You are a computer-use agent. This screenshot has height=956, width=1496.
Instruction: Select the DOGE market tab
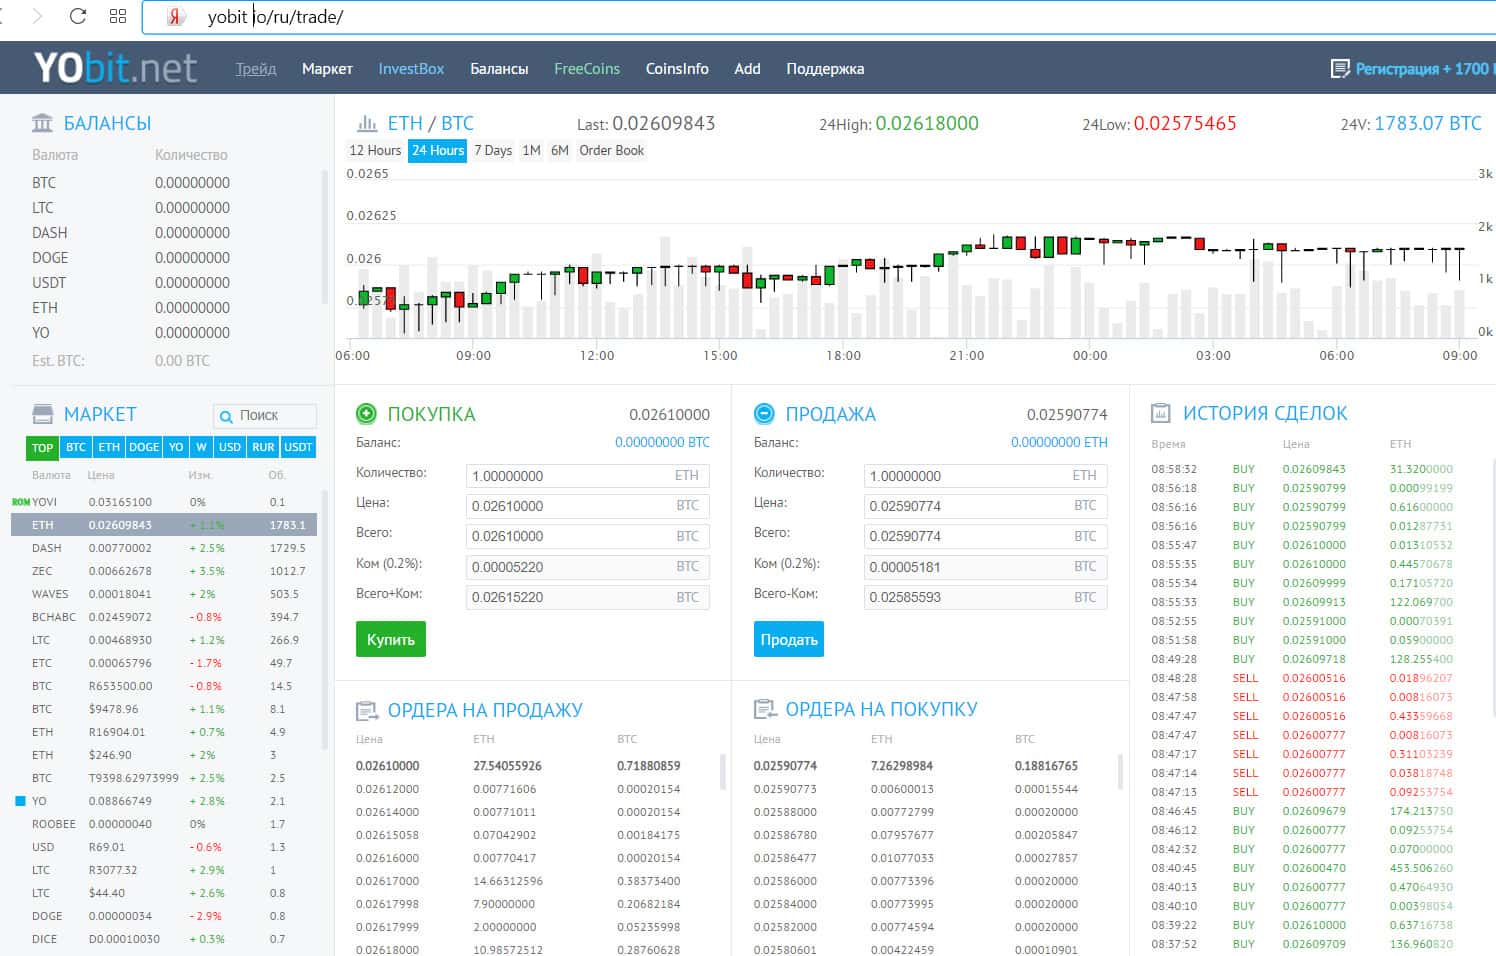click(x=144, y=447)
